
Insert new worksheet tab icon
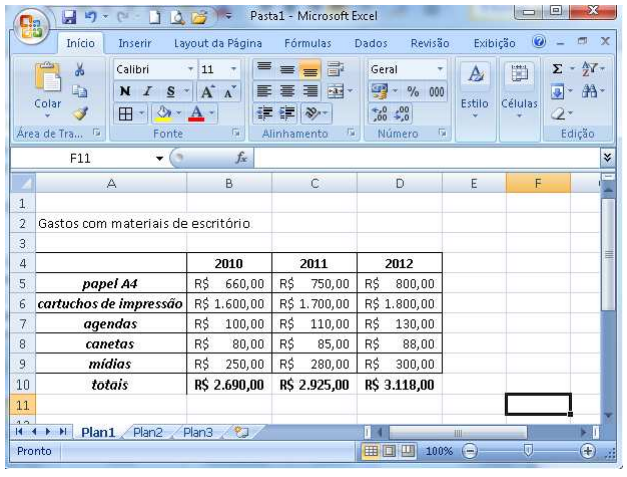(x=239, y=432)
